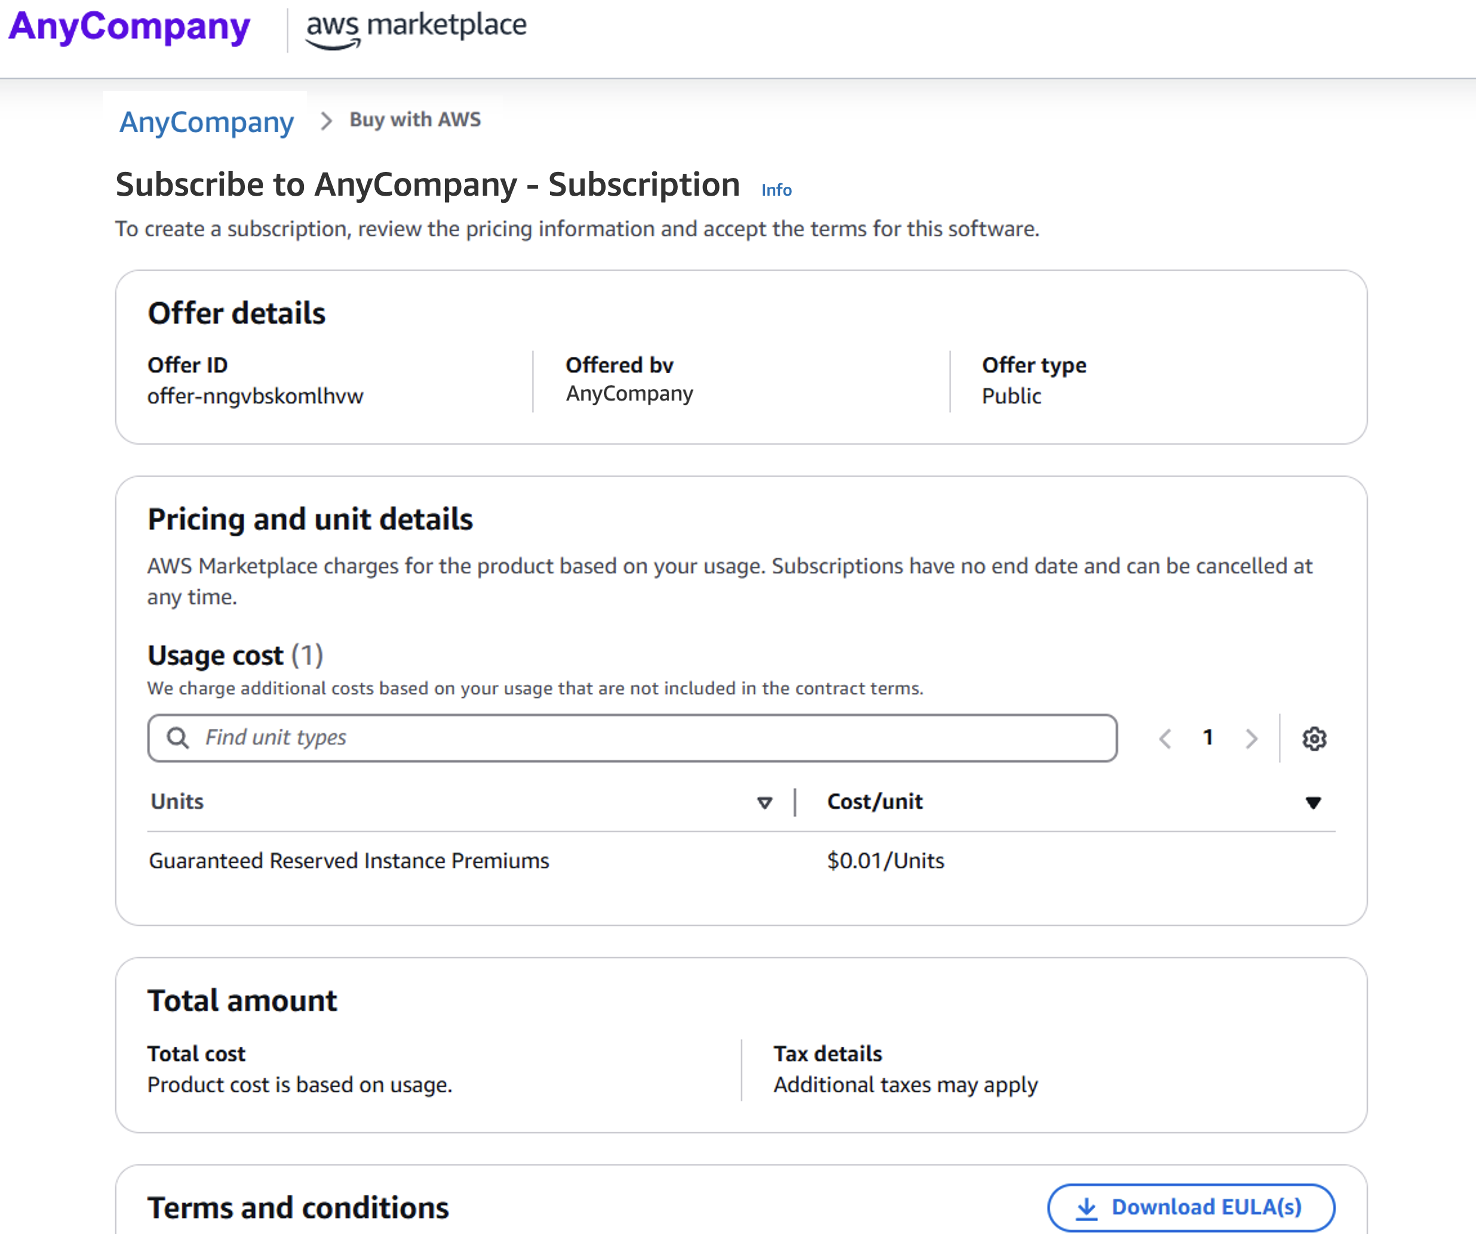Click the breadcrumb separator chevron
The image size is (1476, 1234).
click(x=326, y=121)
